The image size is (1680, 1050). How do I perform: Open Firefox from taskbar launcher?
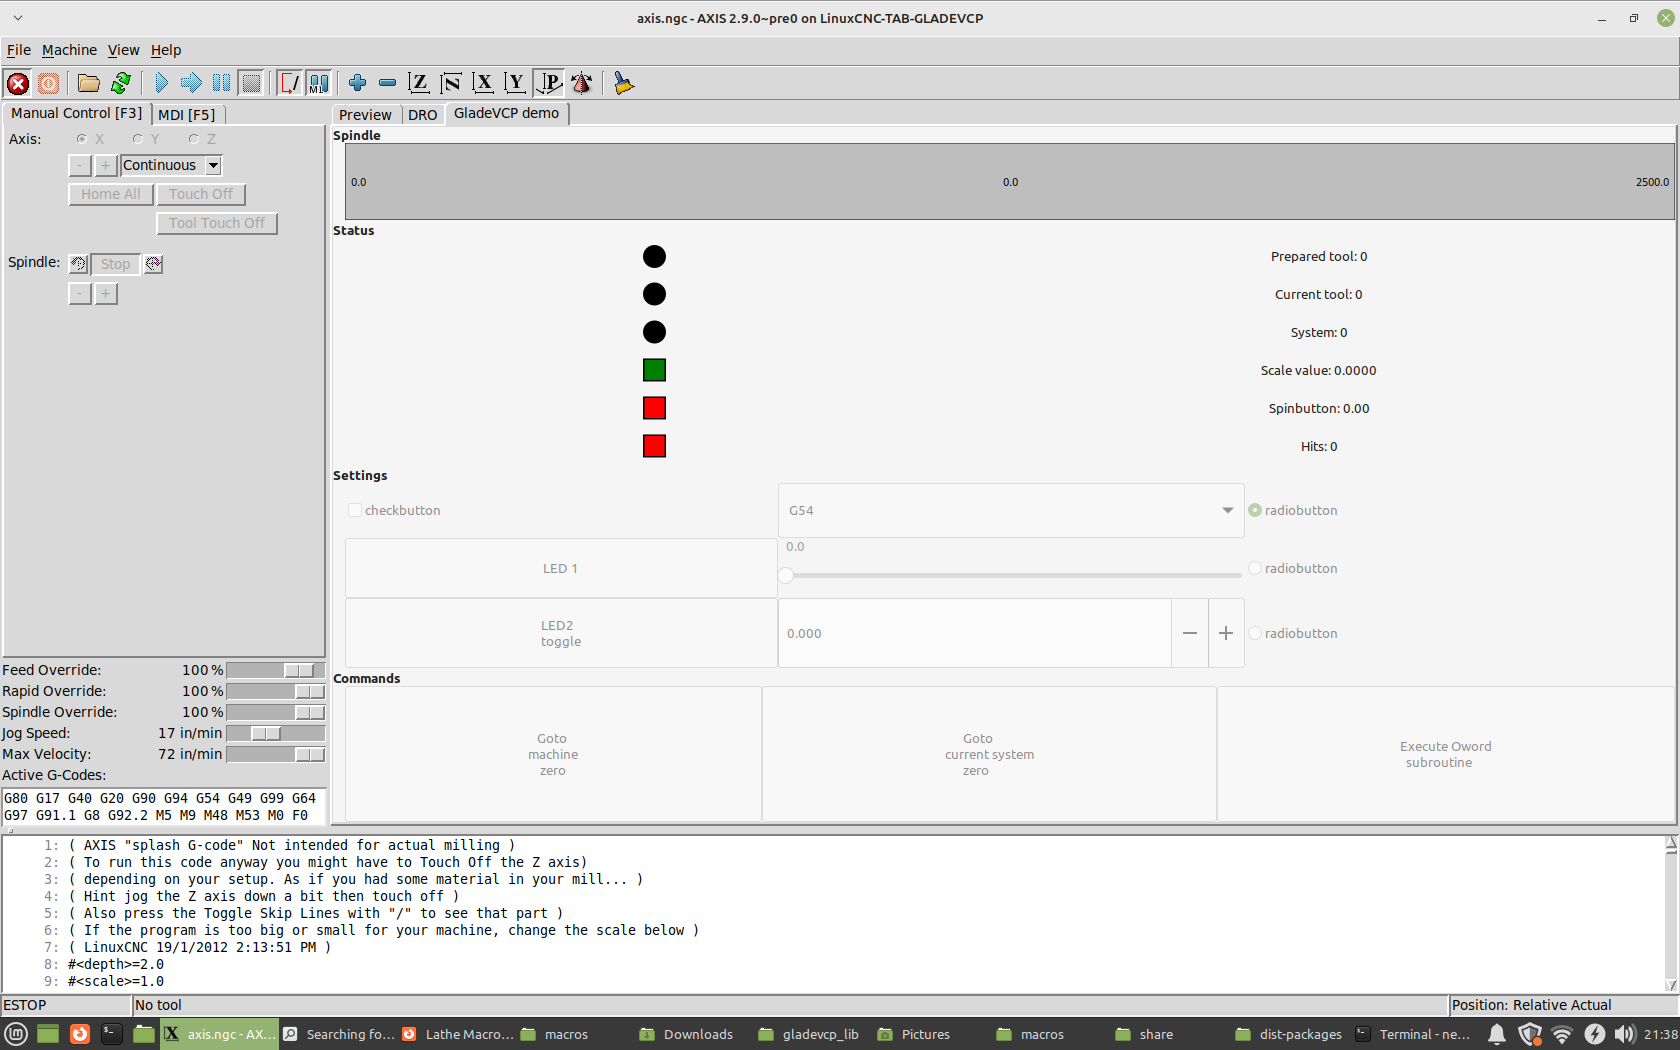coord(80,1034)
